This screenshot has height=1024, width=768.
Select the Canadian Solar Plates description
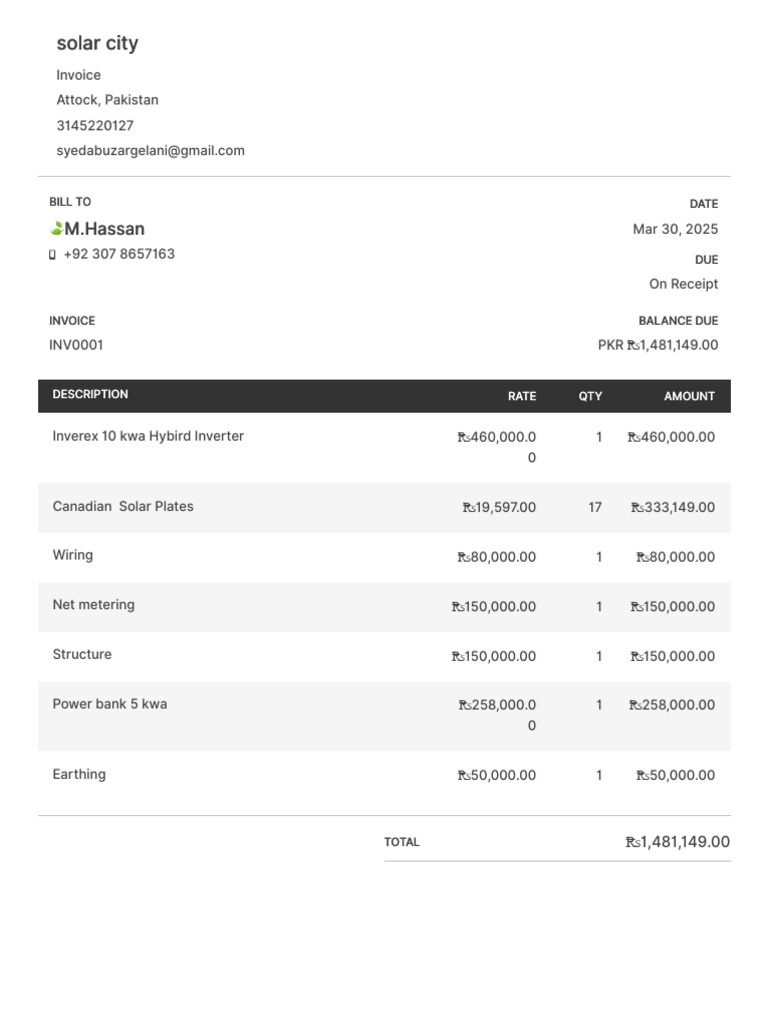click(x=123, y=506)
